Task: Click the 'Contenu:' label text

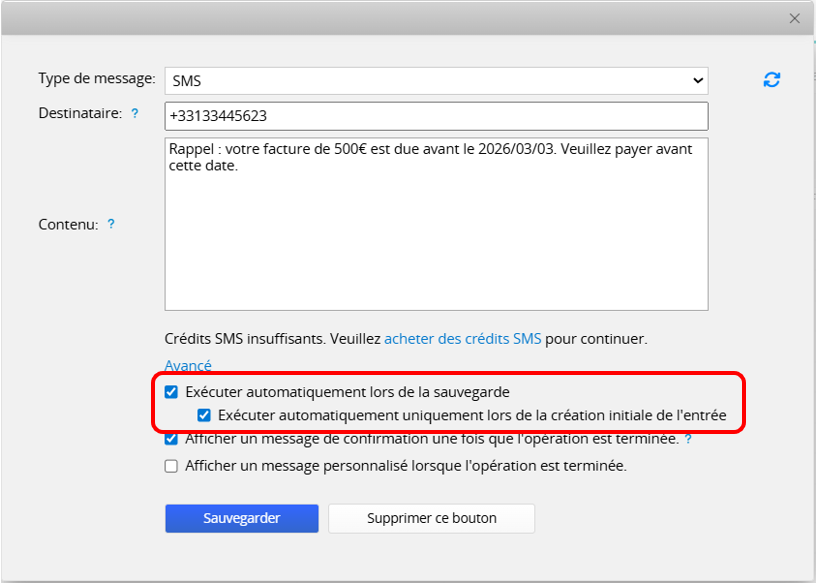Action: [68, 224]
